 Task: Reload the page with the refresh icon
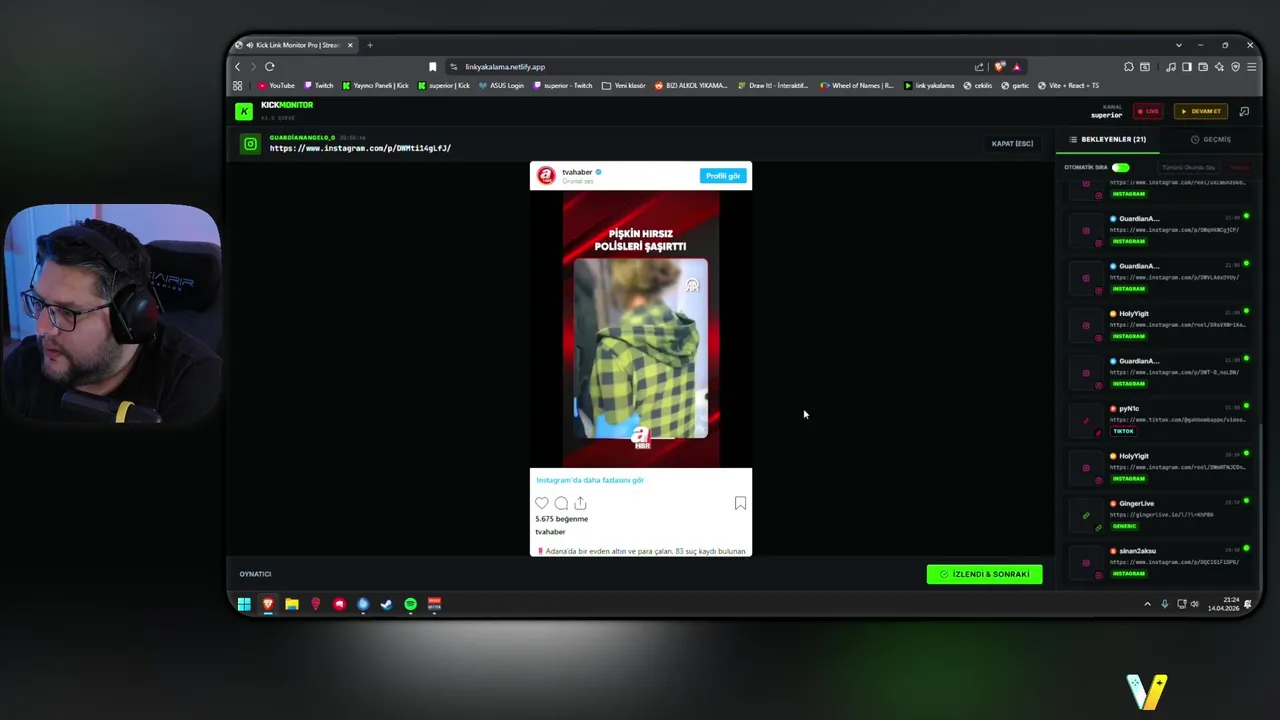269,67
